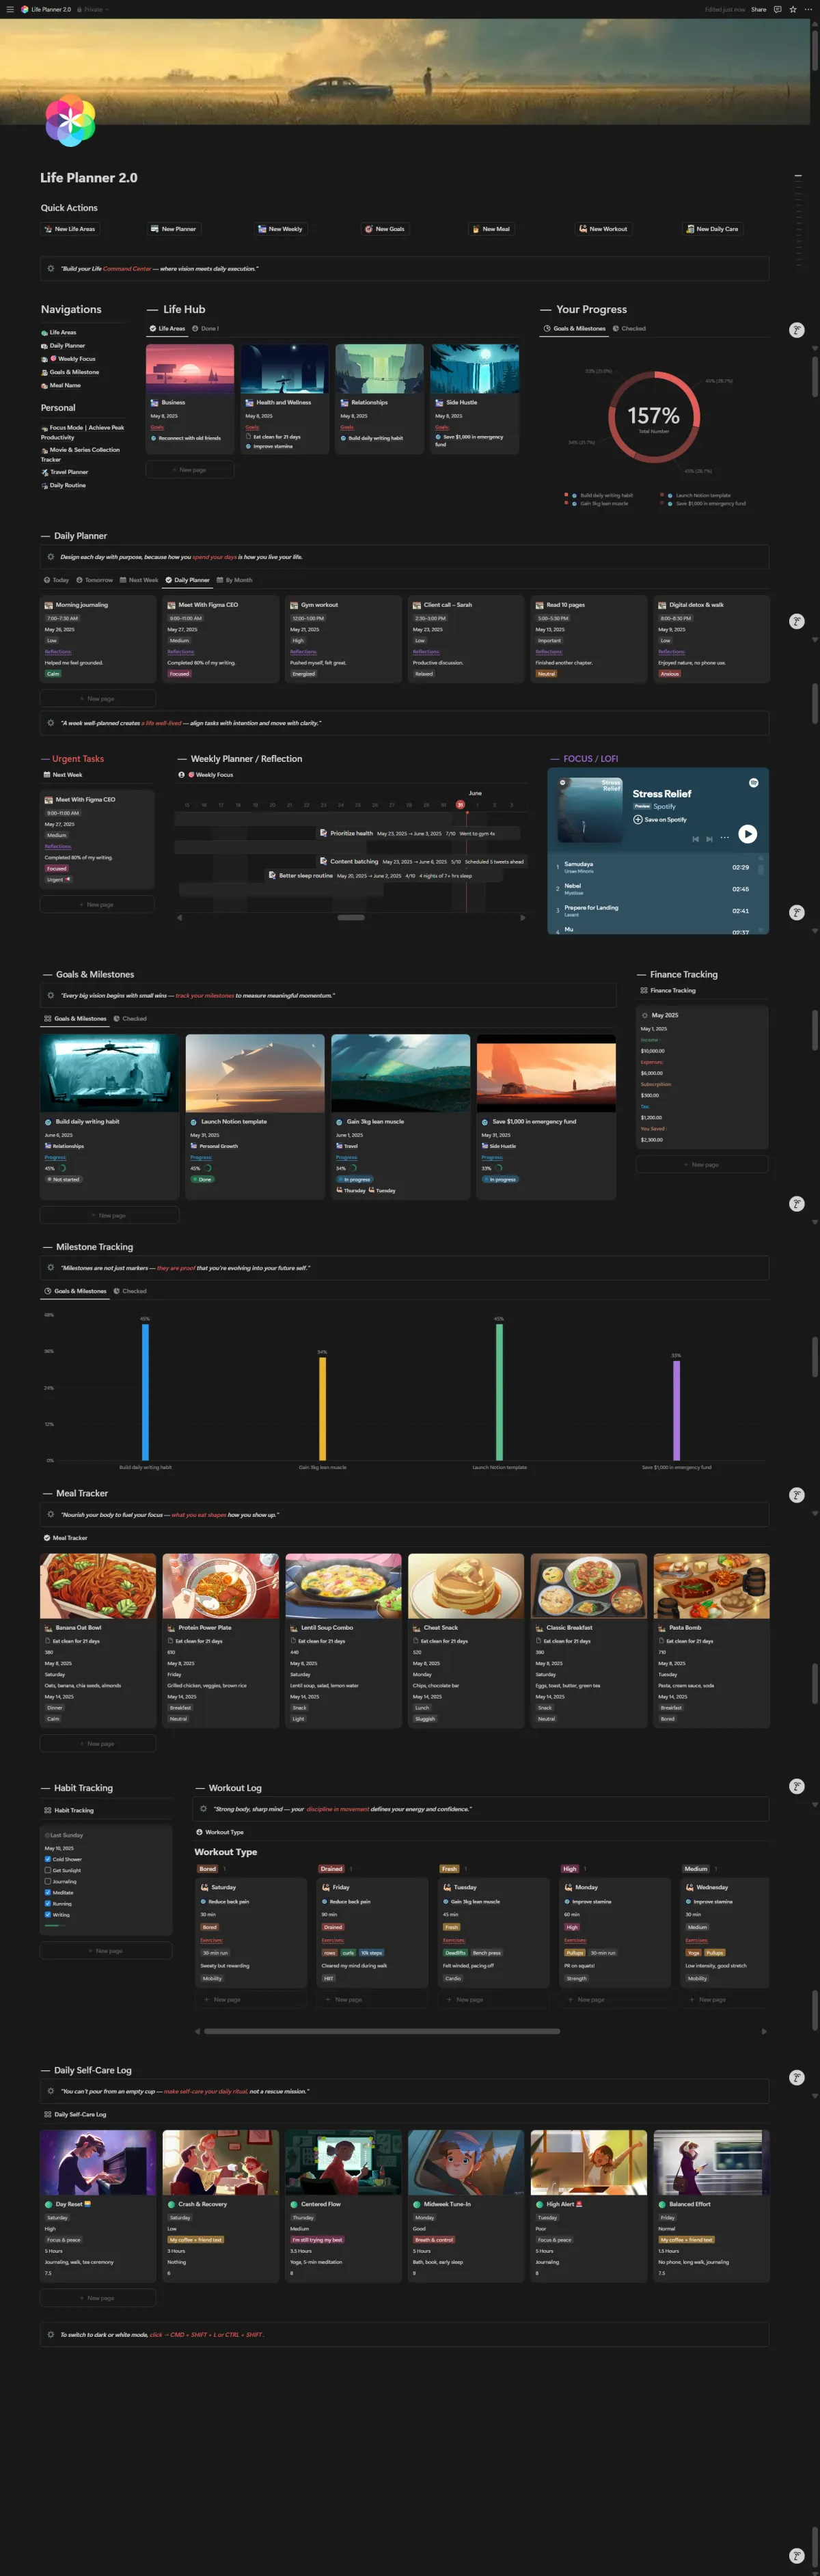
Task: Click today marker 31 on the timeline
Action: [460, 804]
